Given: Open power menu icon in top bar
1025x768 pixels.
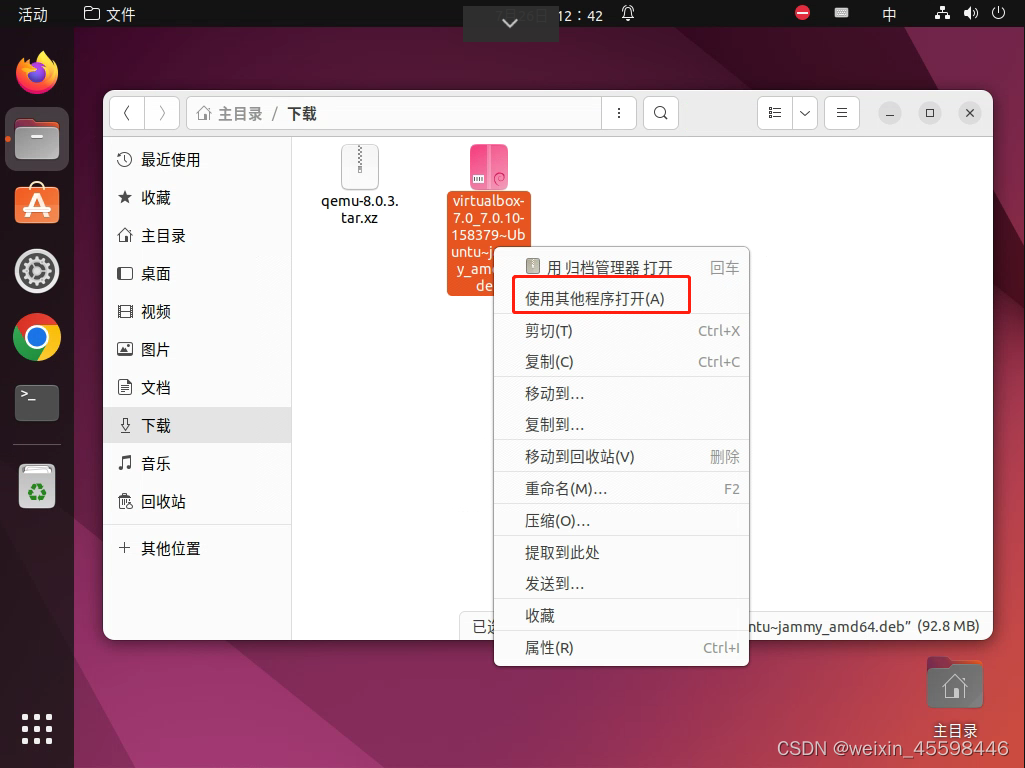Looking at the screenshot, I should tap(998, 13).
